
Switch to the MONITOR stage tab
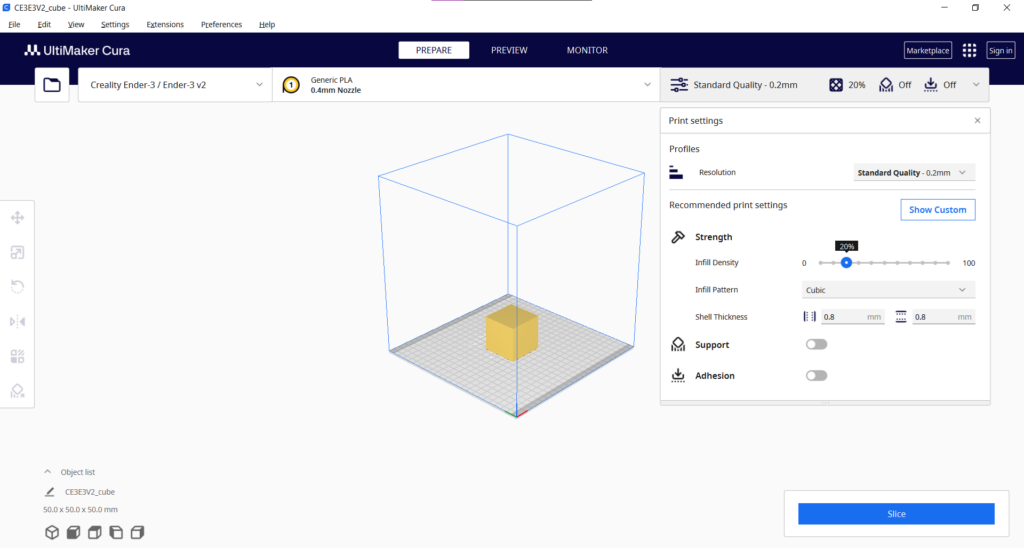click(587, 50)
